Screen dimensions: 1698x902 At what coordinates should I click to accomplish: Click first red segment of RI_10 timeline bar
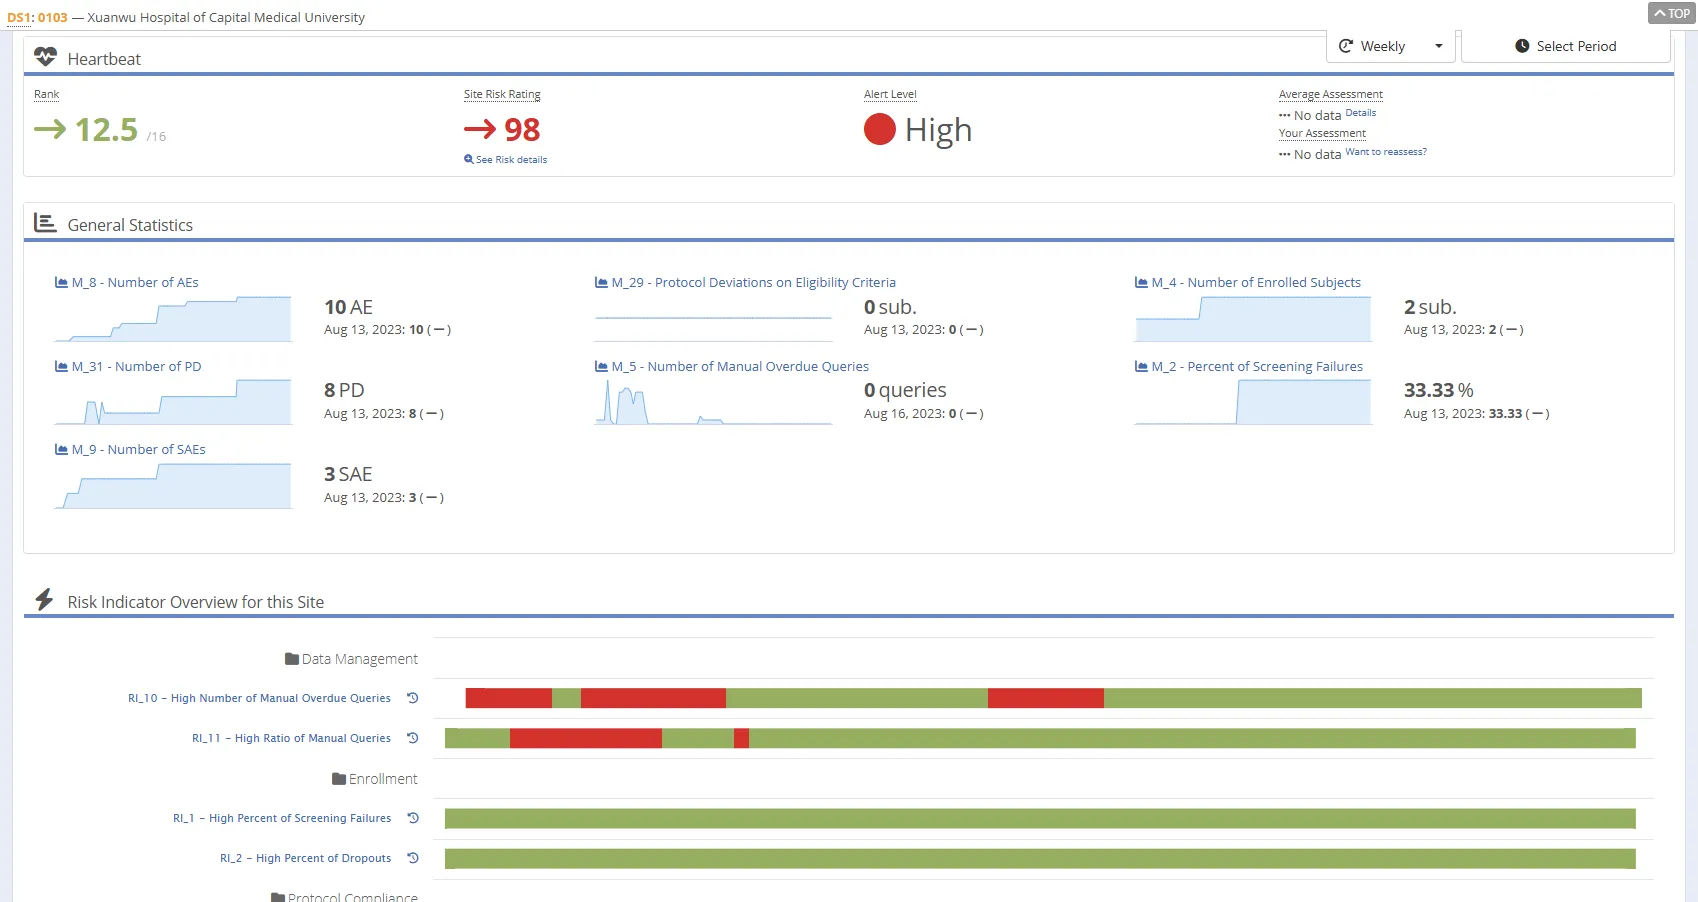tap(508, 698)
